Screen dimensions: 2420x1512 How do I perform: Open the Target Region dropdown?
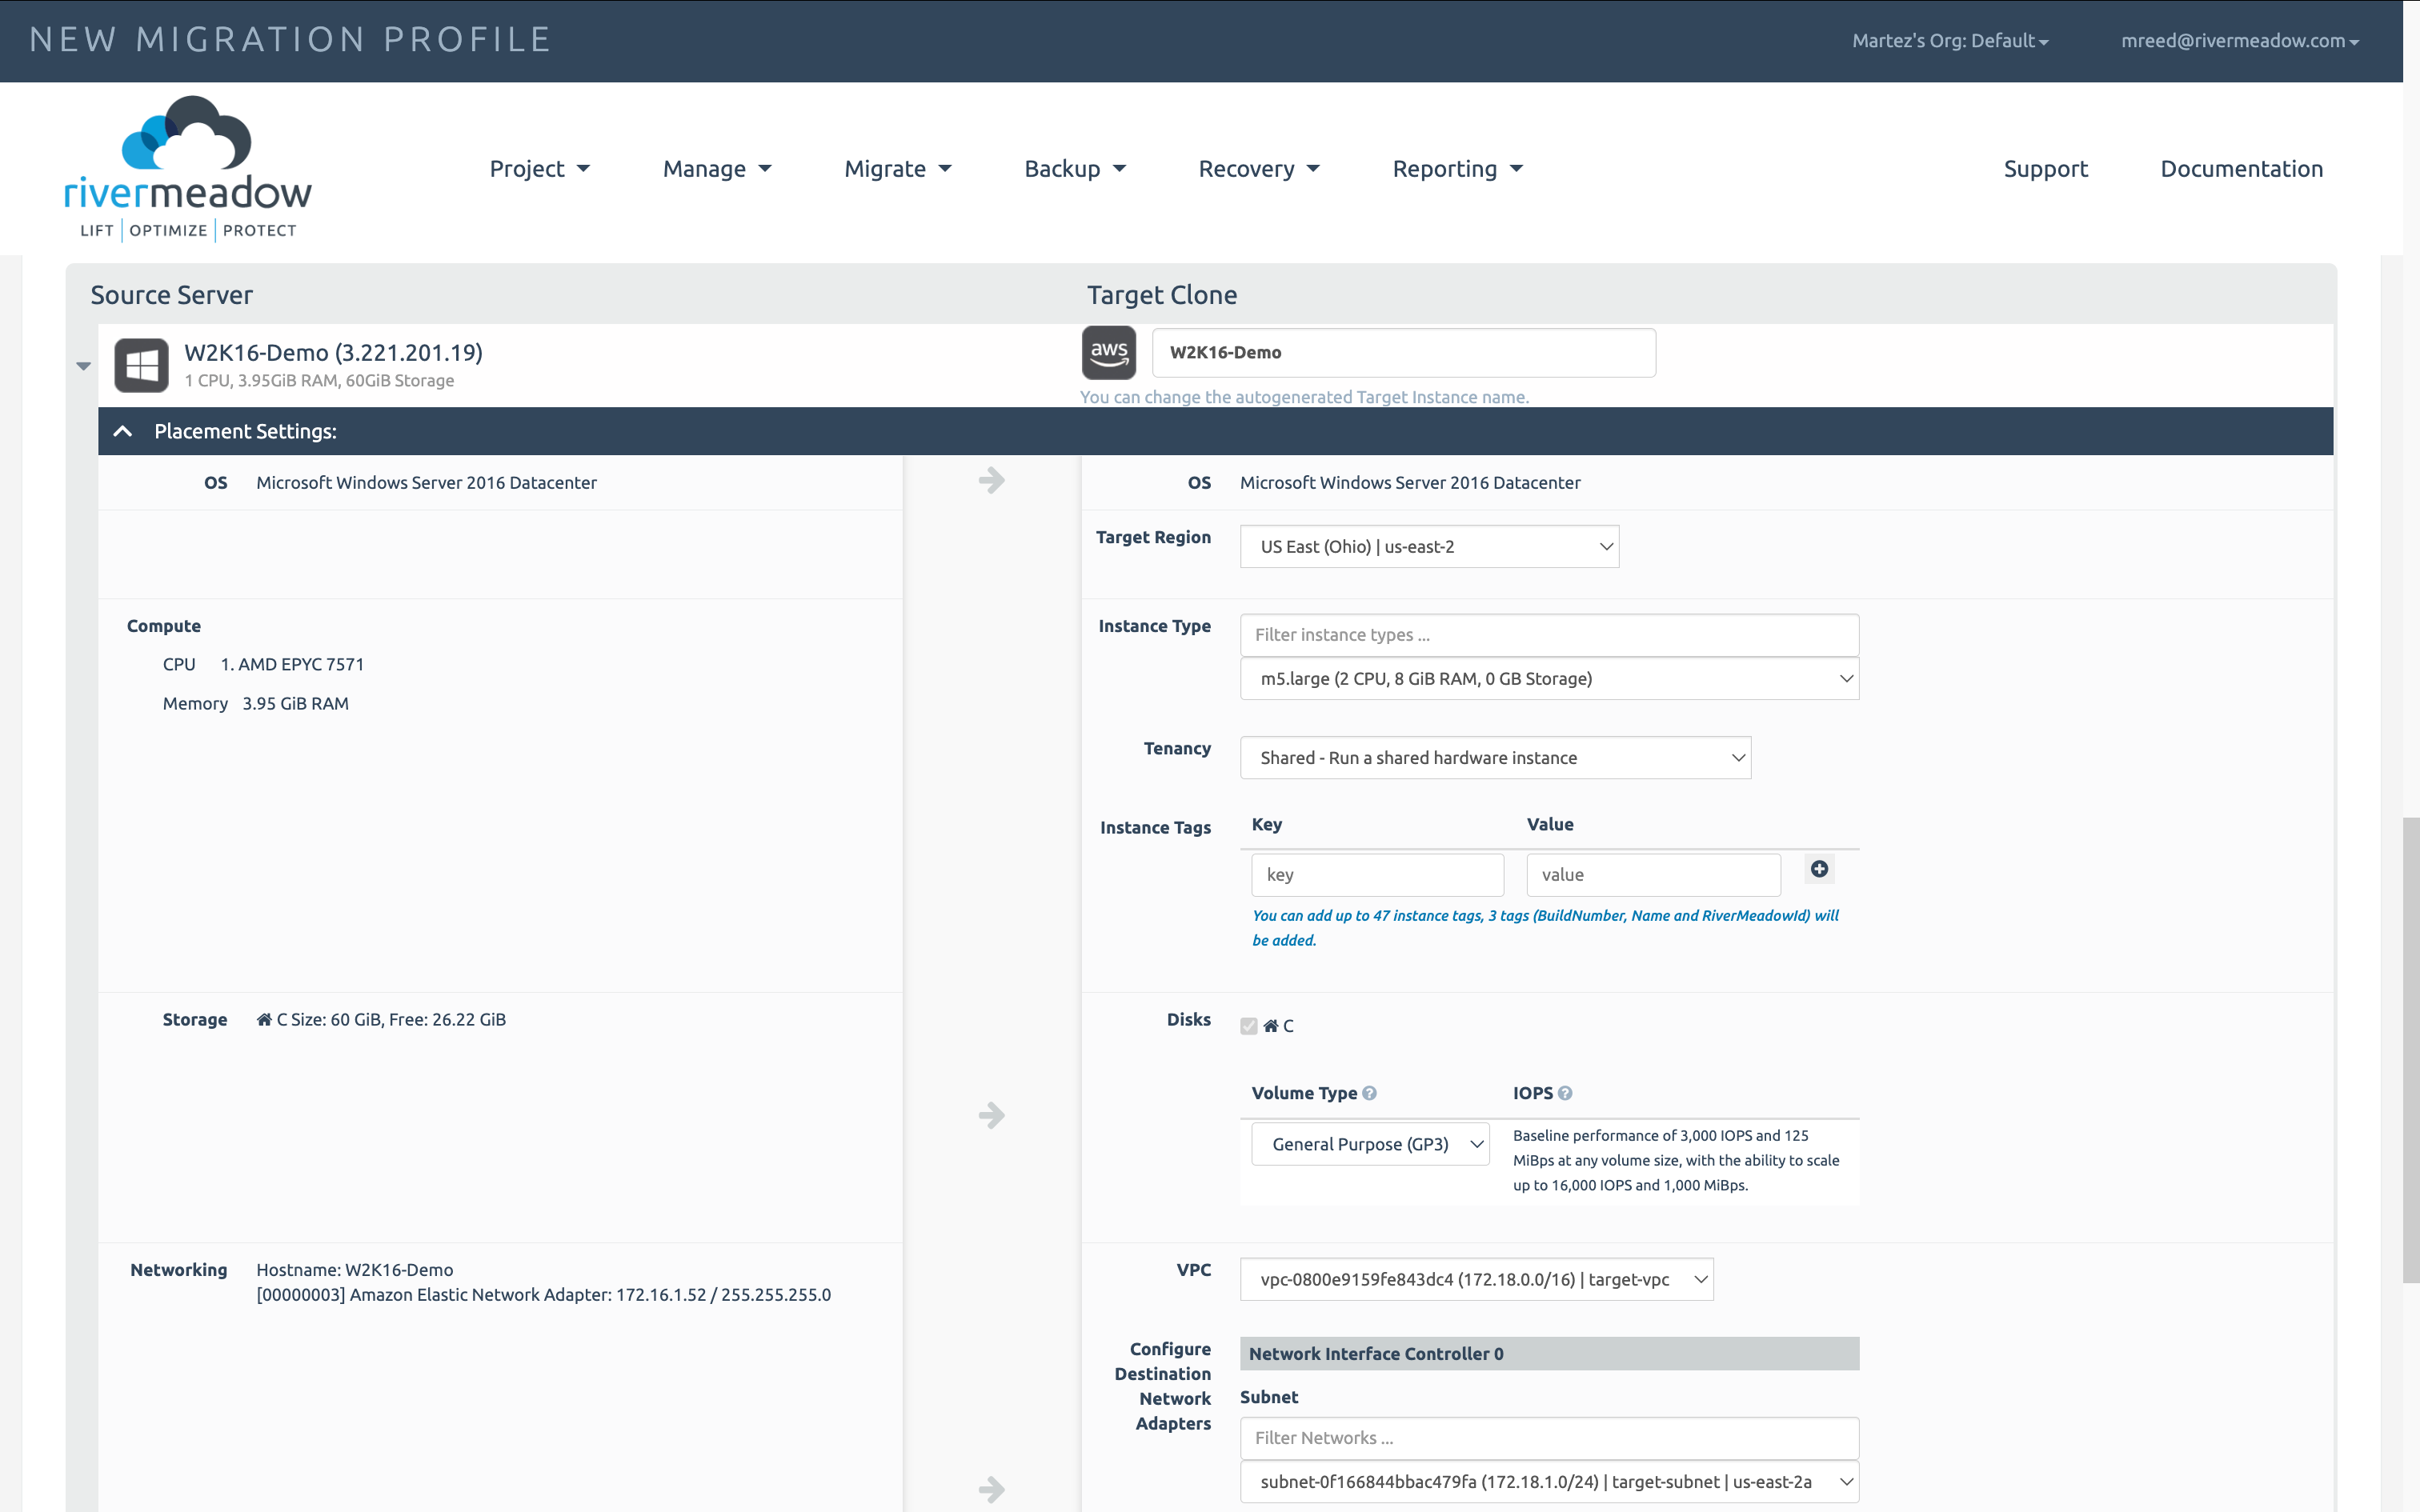pyautogui.click(x=1428, y=547)
